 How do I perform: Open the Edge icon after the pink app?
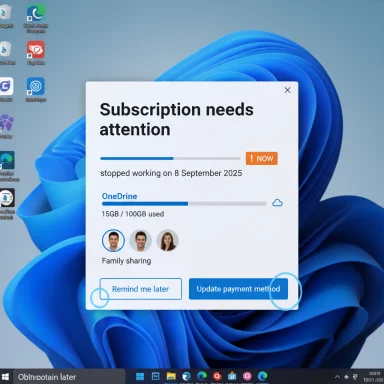[263, 376]
